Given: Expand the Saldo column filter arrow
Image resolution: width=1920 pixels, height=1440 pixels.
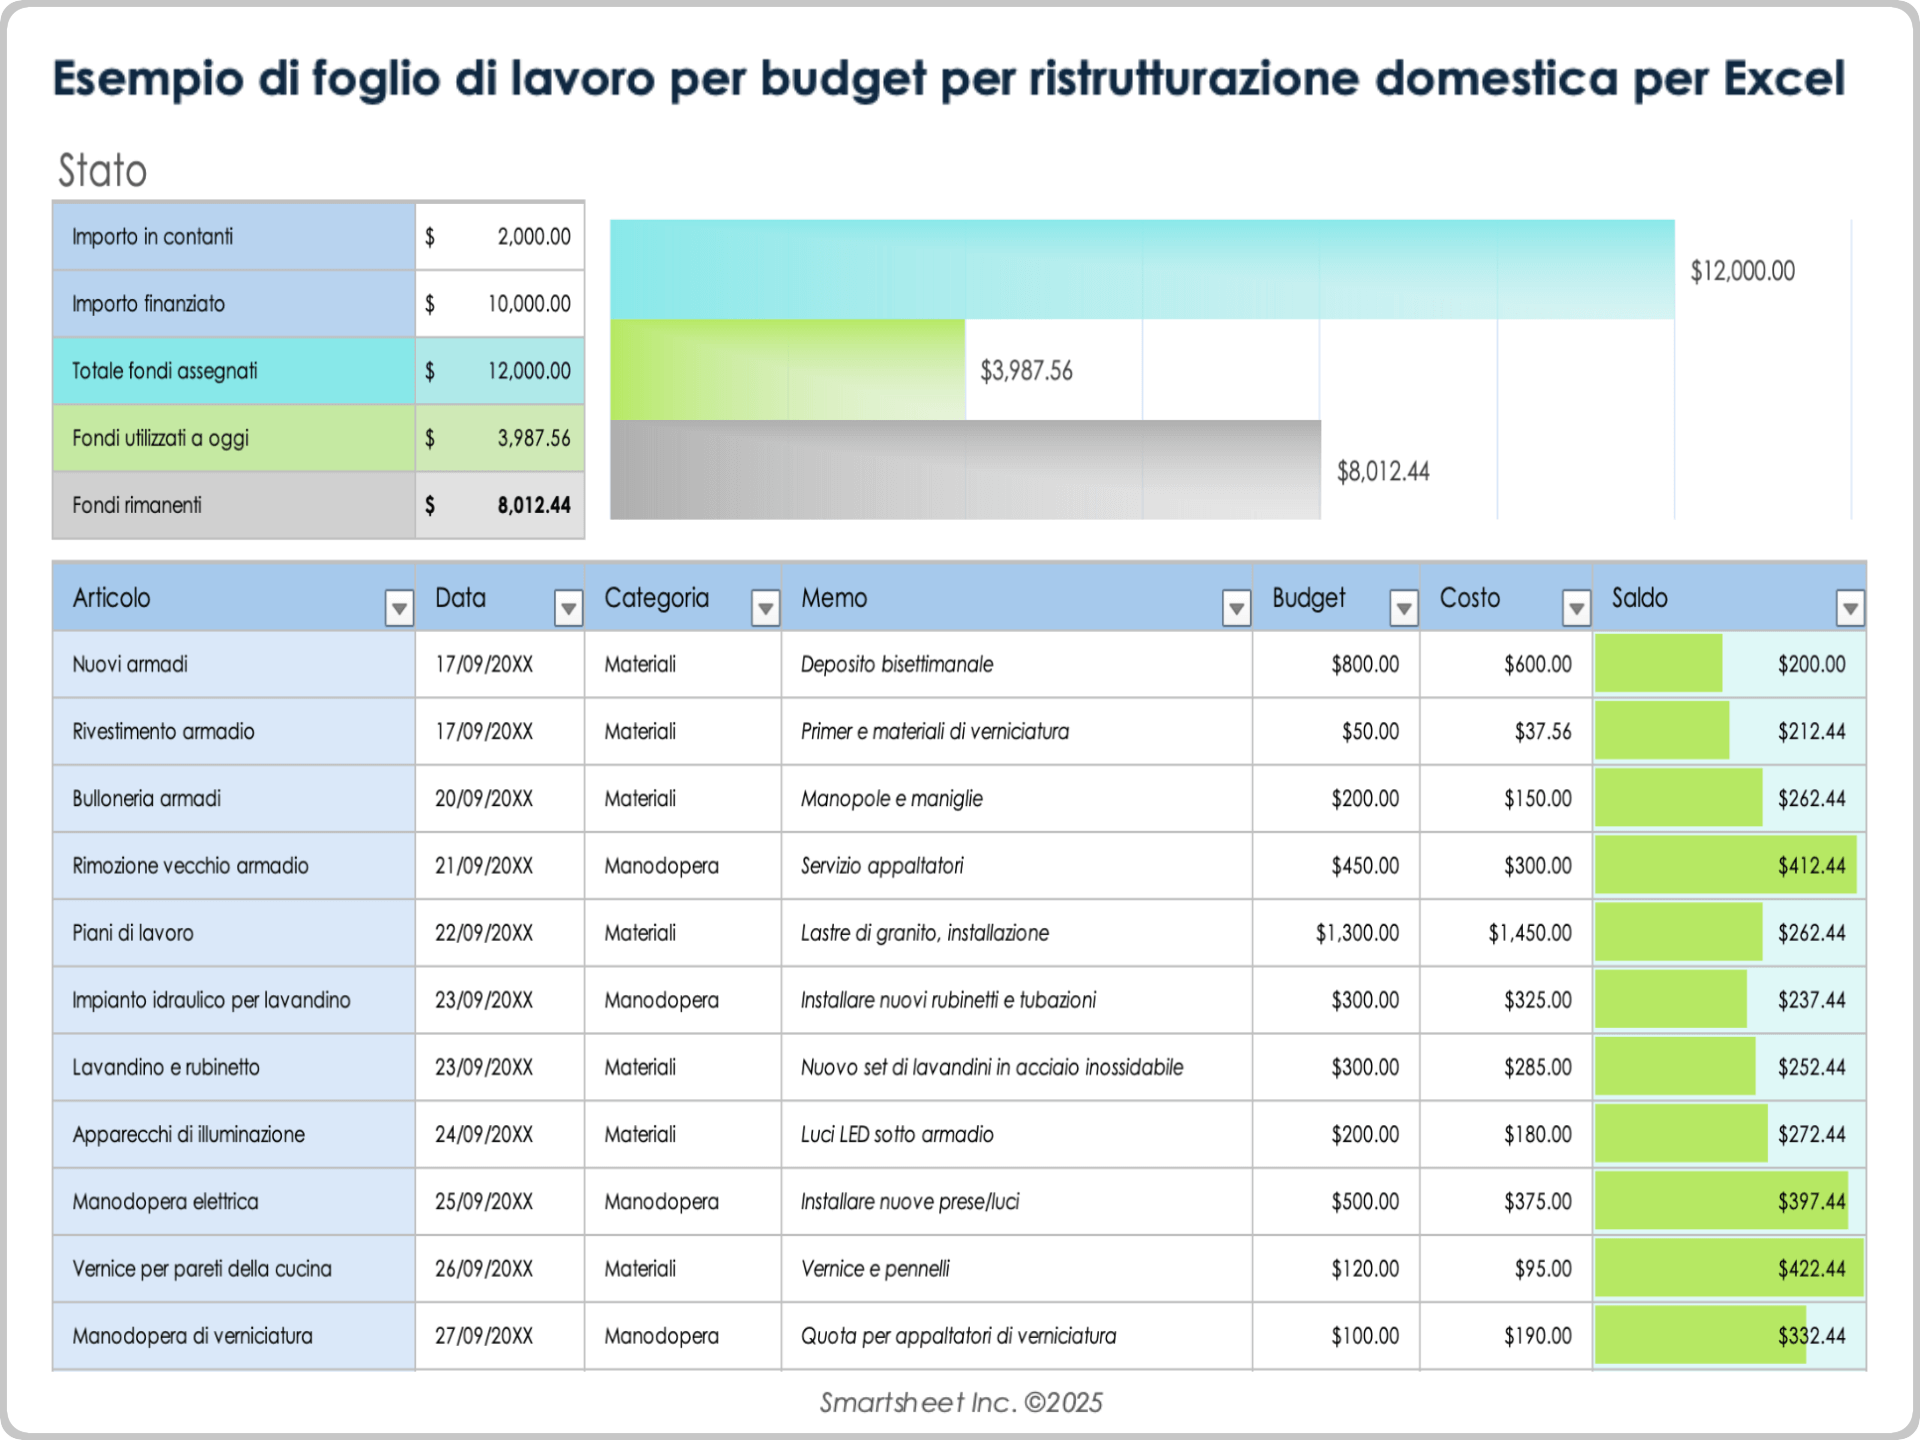Looking at the screenshot, I should [1850, 607].
